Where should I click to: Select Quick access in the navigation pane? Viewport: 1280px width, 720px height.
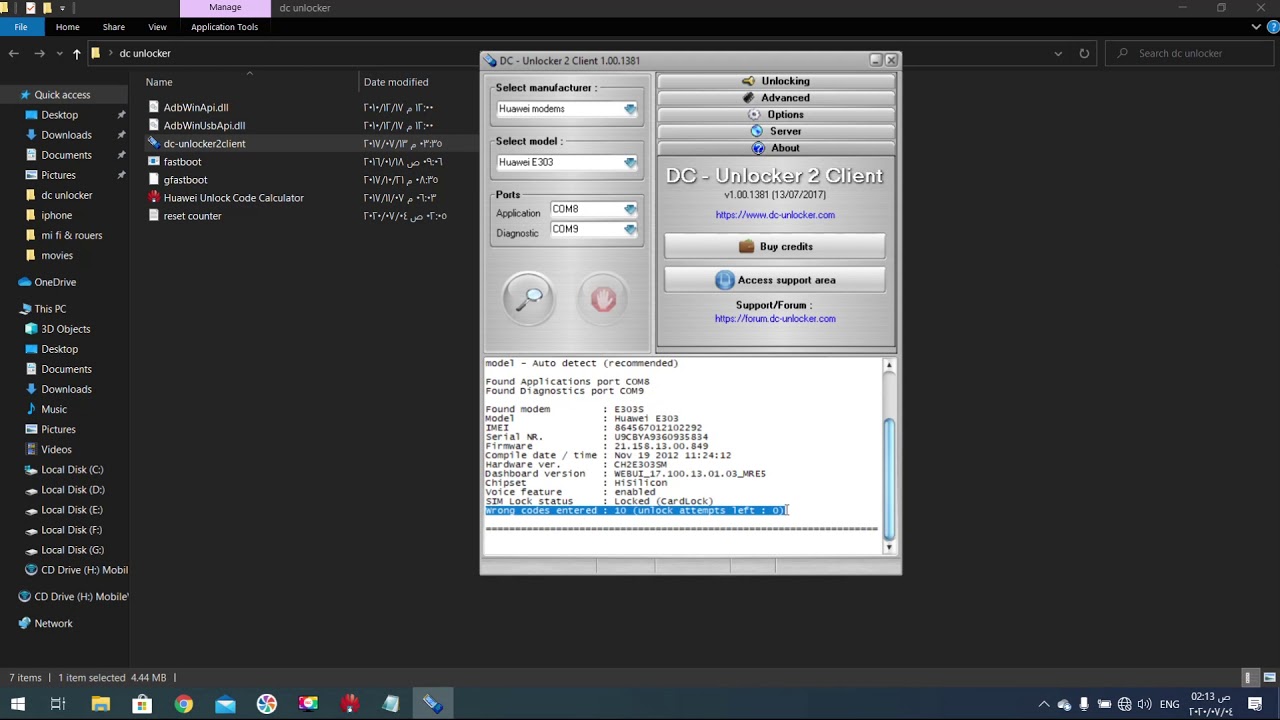tap(62, 95)
